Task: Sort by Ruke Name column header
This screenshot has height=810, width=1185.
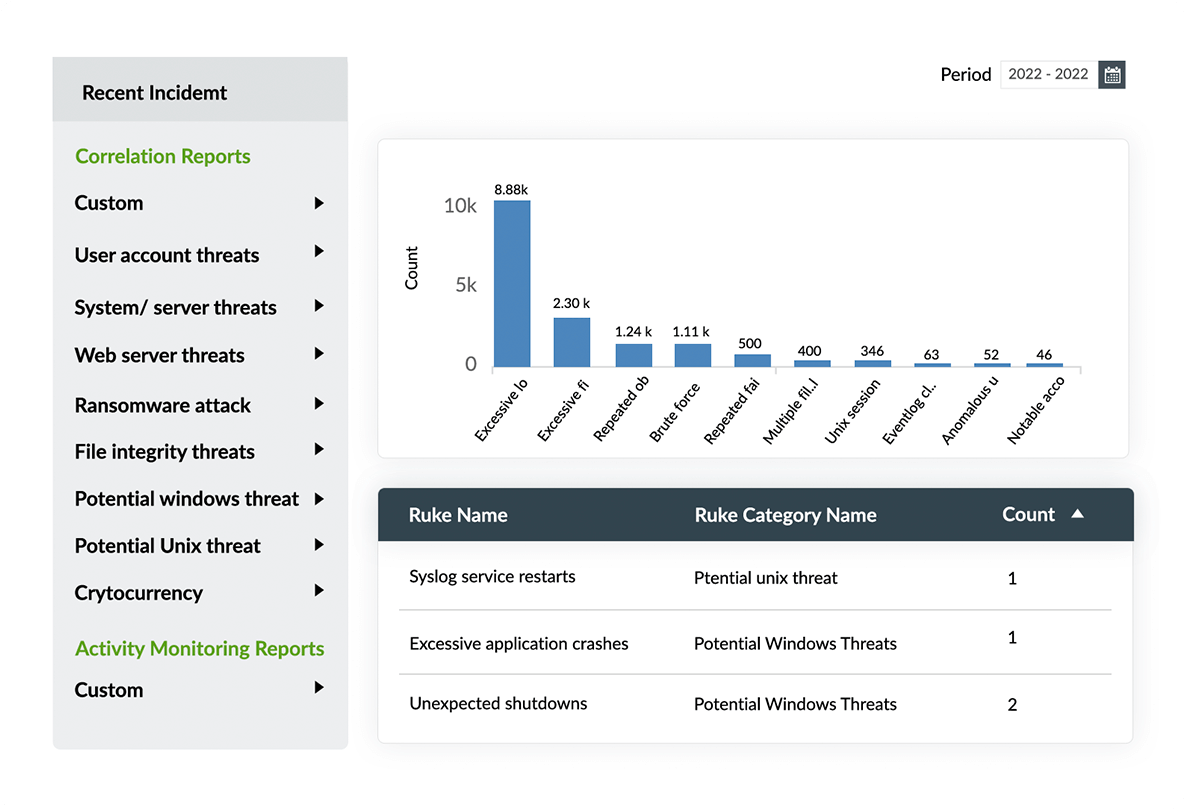Action: point(458,516)
